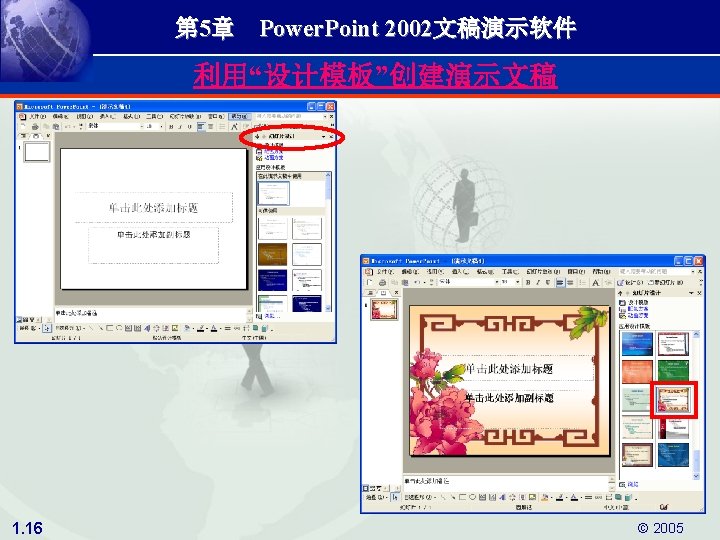This screenshot has height=540, width=720.
Task: Toggle Align Left in blank-slide window toolbar
Action: (x=201, y=127)
